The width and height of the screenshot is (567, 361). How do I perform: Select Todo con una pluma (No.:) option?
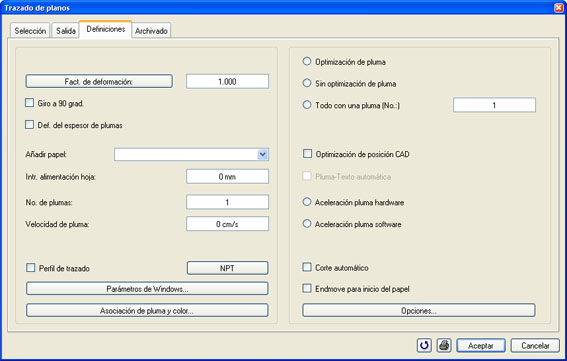(307, 105)
